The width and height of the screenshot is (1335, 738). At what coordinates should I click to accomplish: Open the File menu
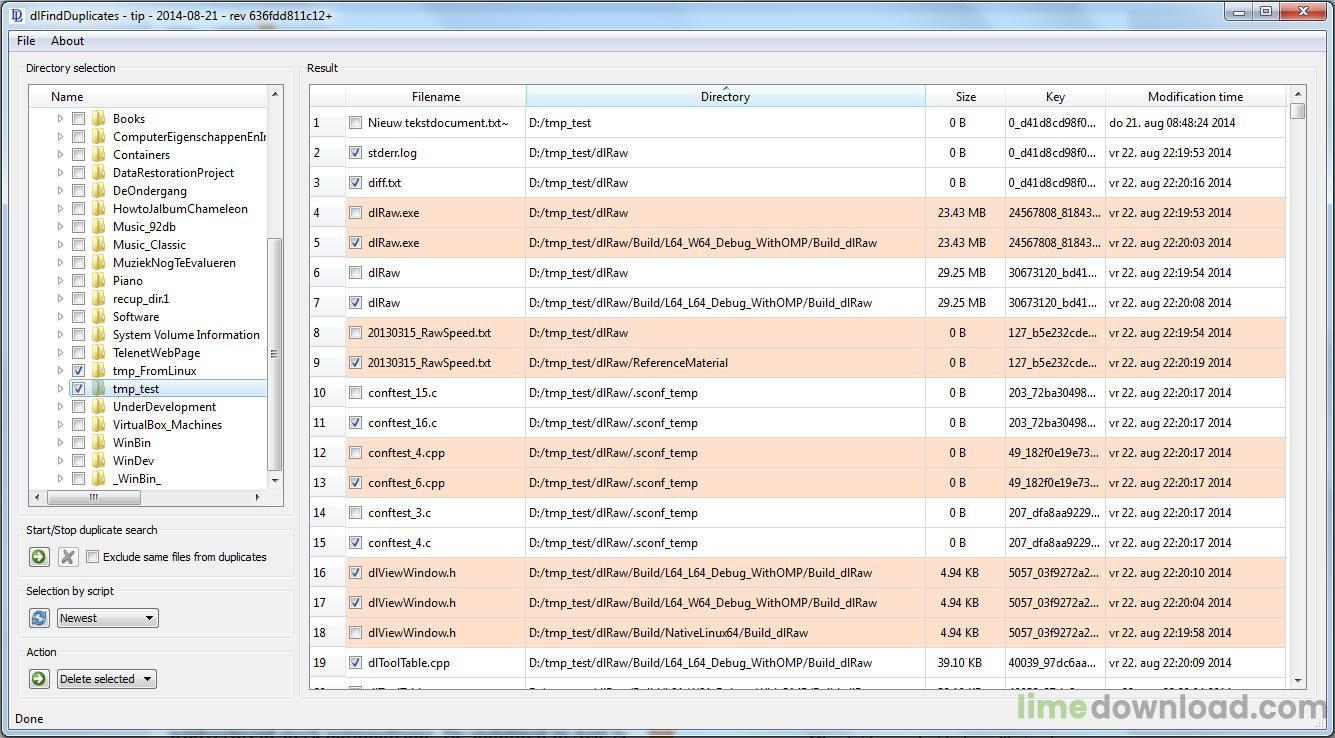26,41
